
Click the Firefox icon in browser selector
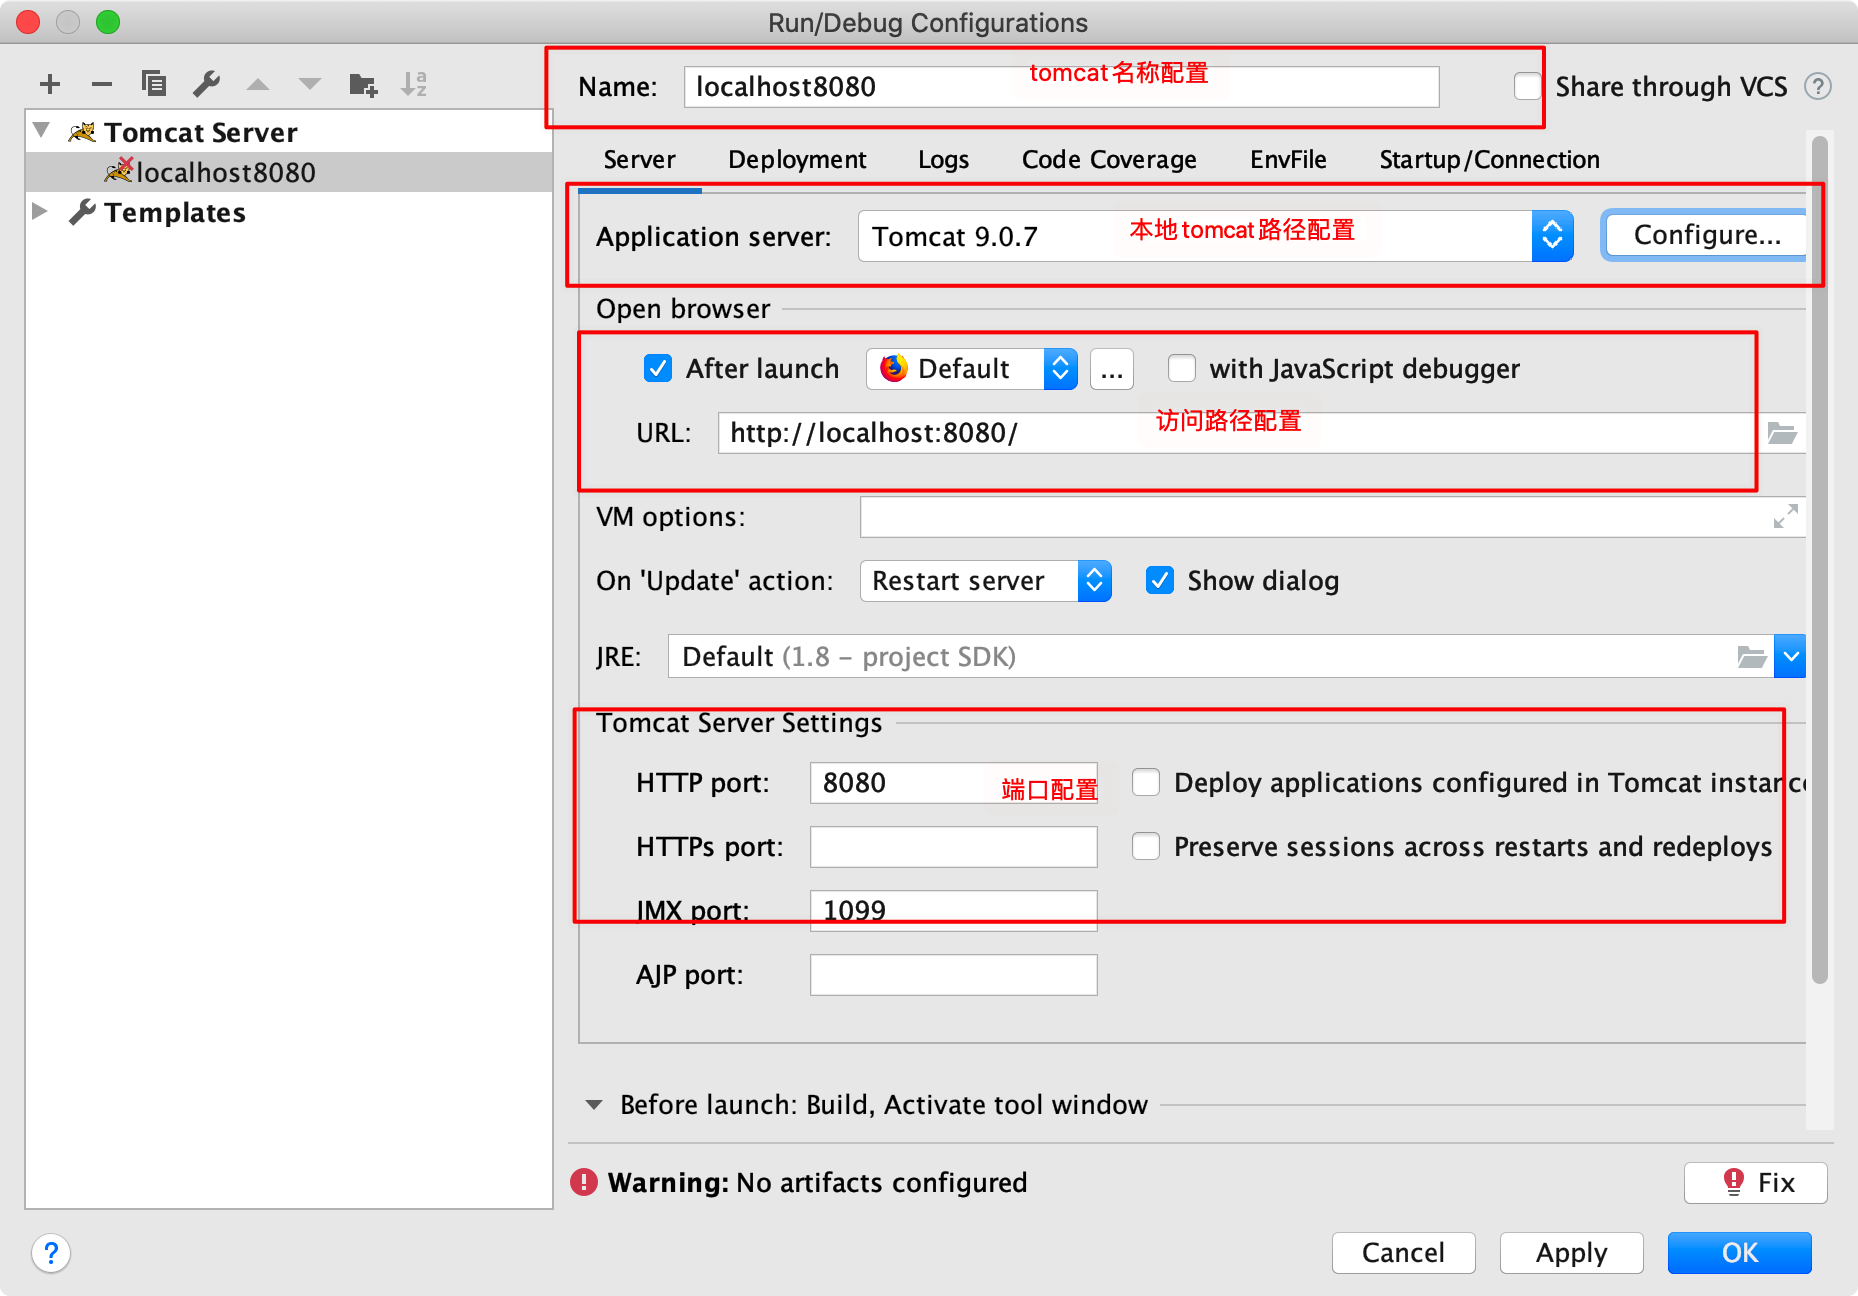click(x=893, y=368)
